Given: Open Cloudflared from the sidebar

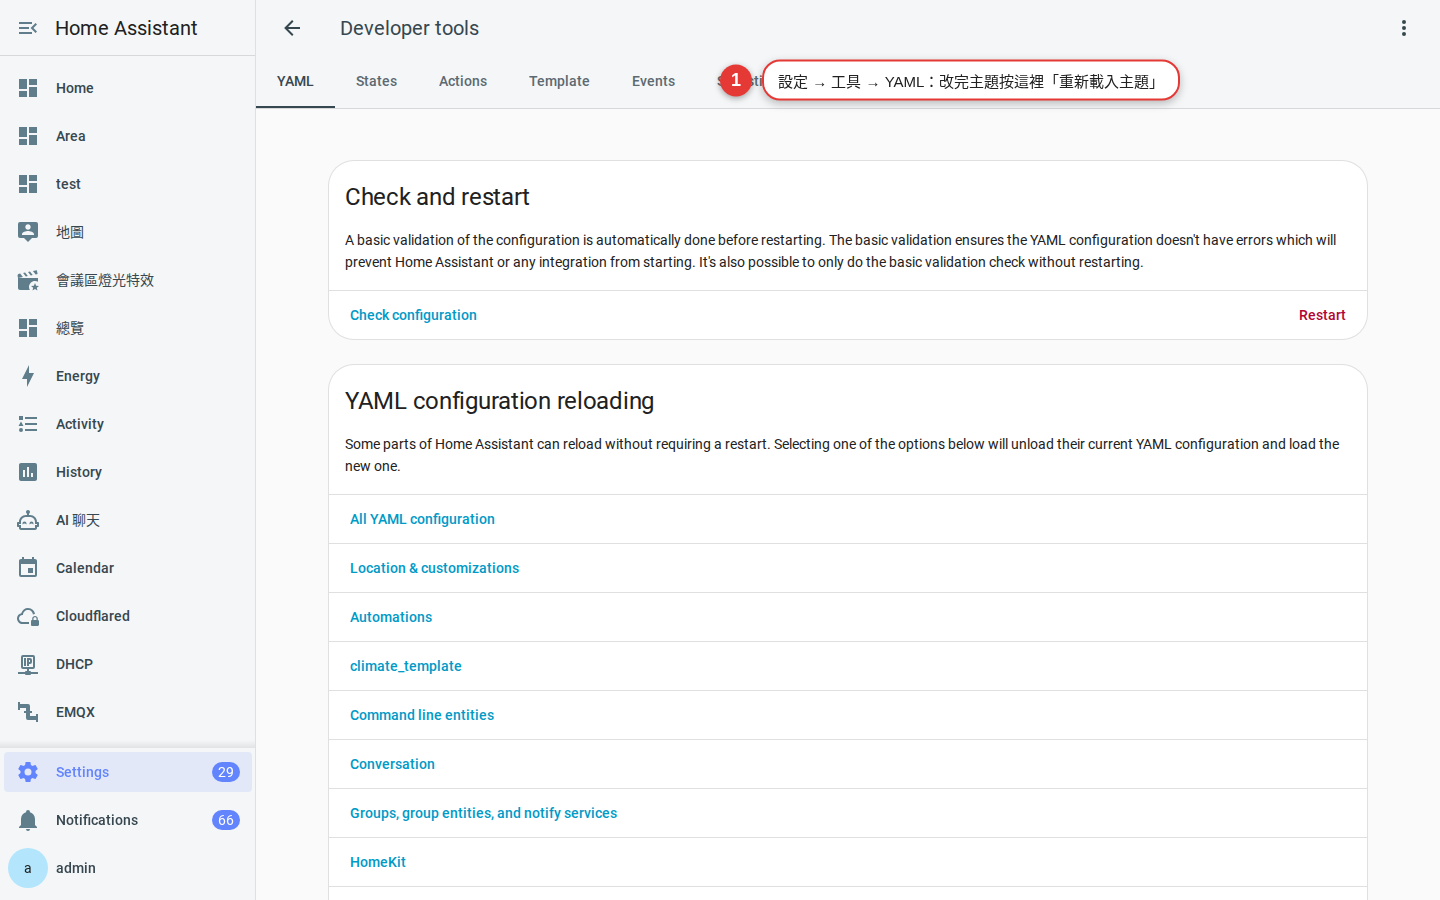Looking at the screenshot, I should [x=128, y=616].
